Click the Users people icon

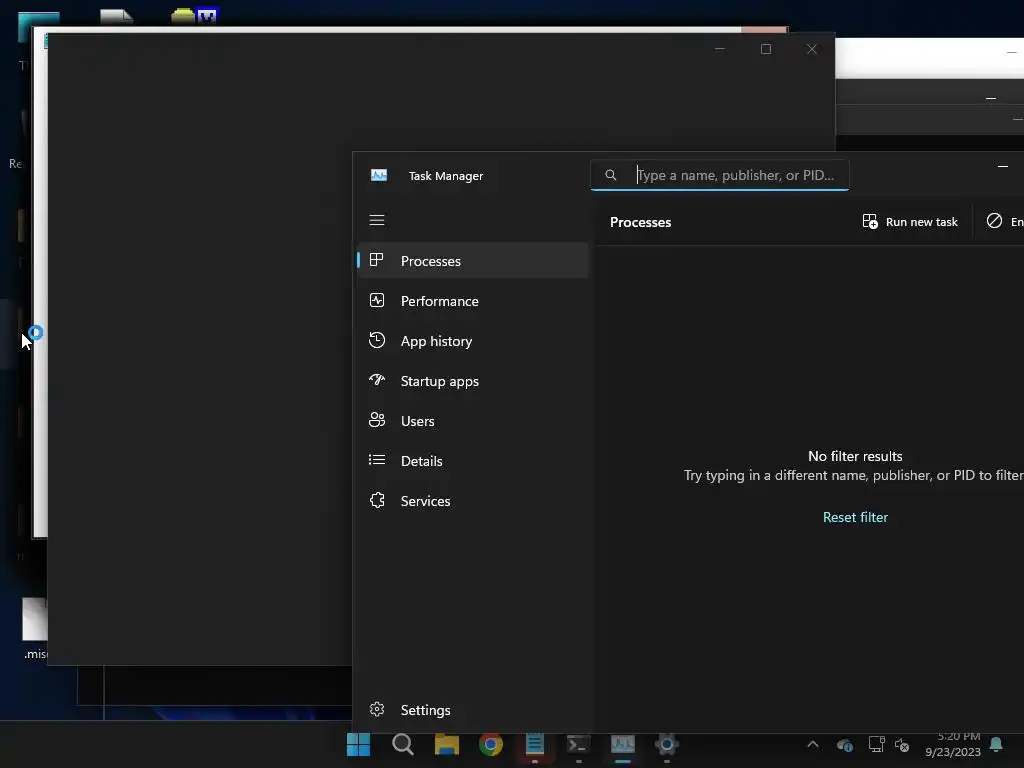click(x=377, y=420)
